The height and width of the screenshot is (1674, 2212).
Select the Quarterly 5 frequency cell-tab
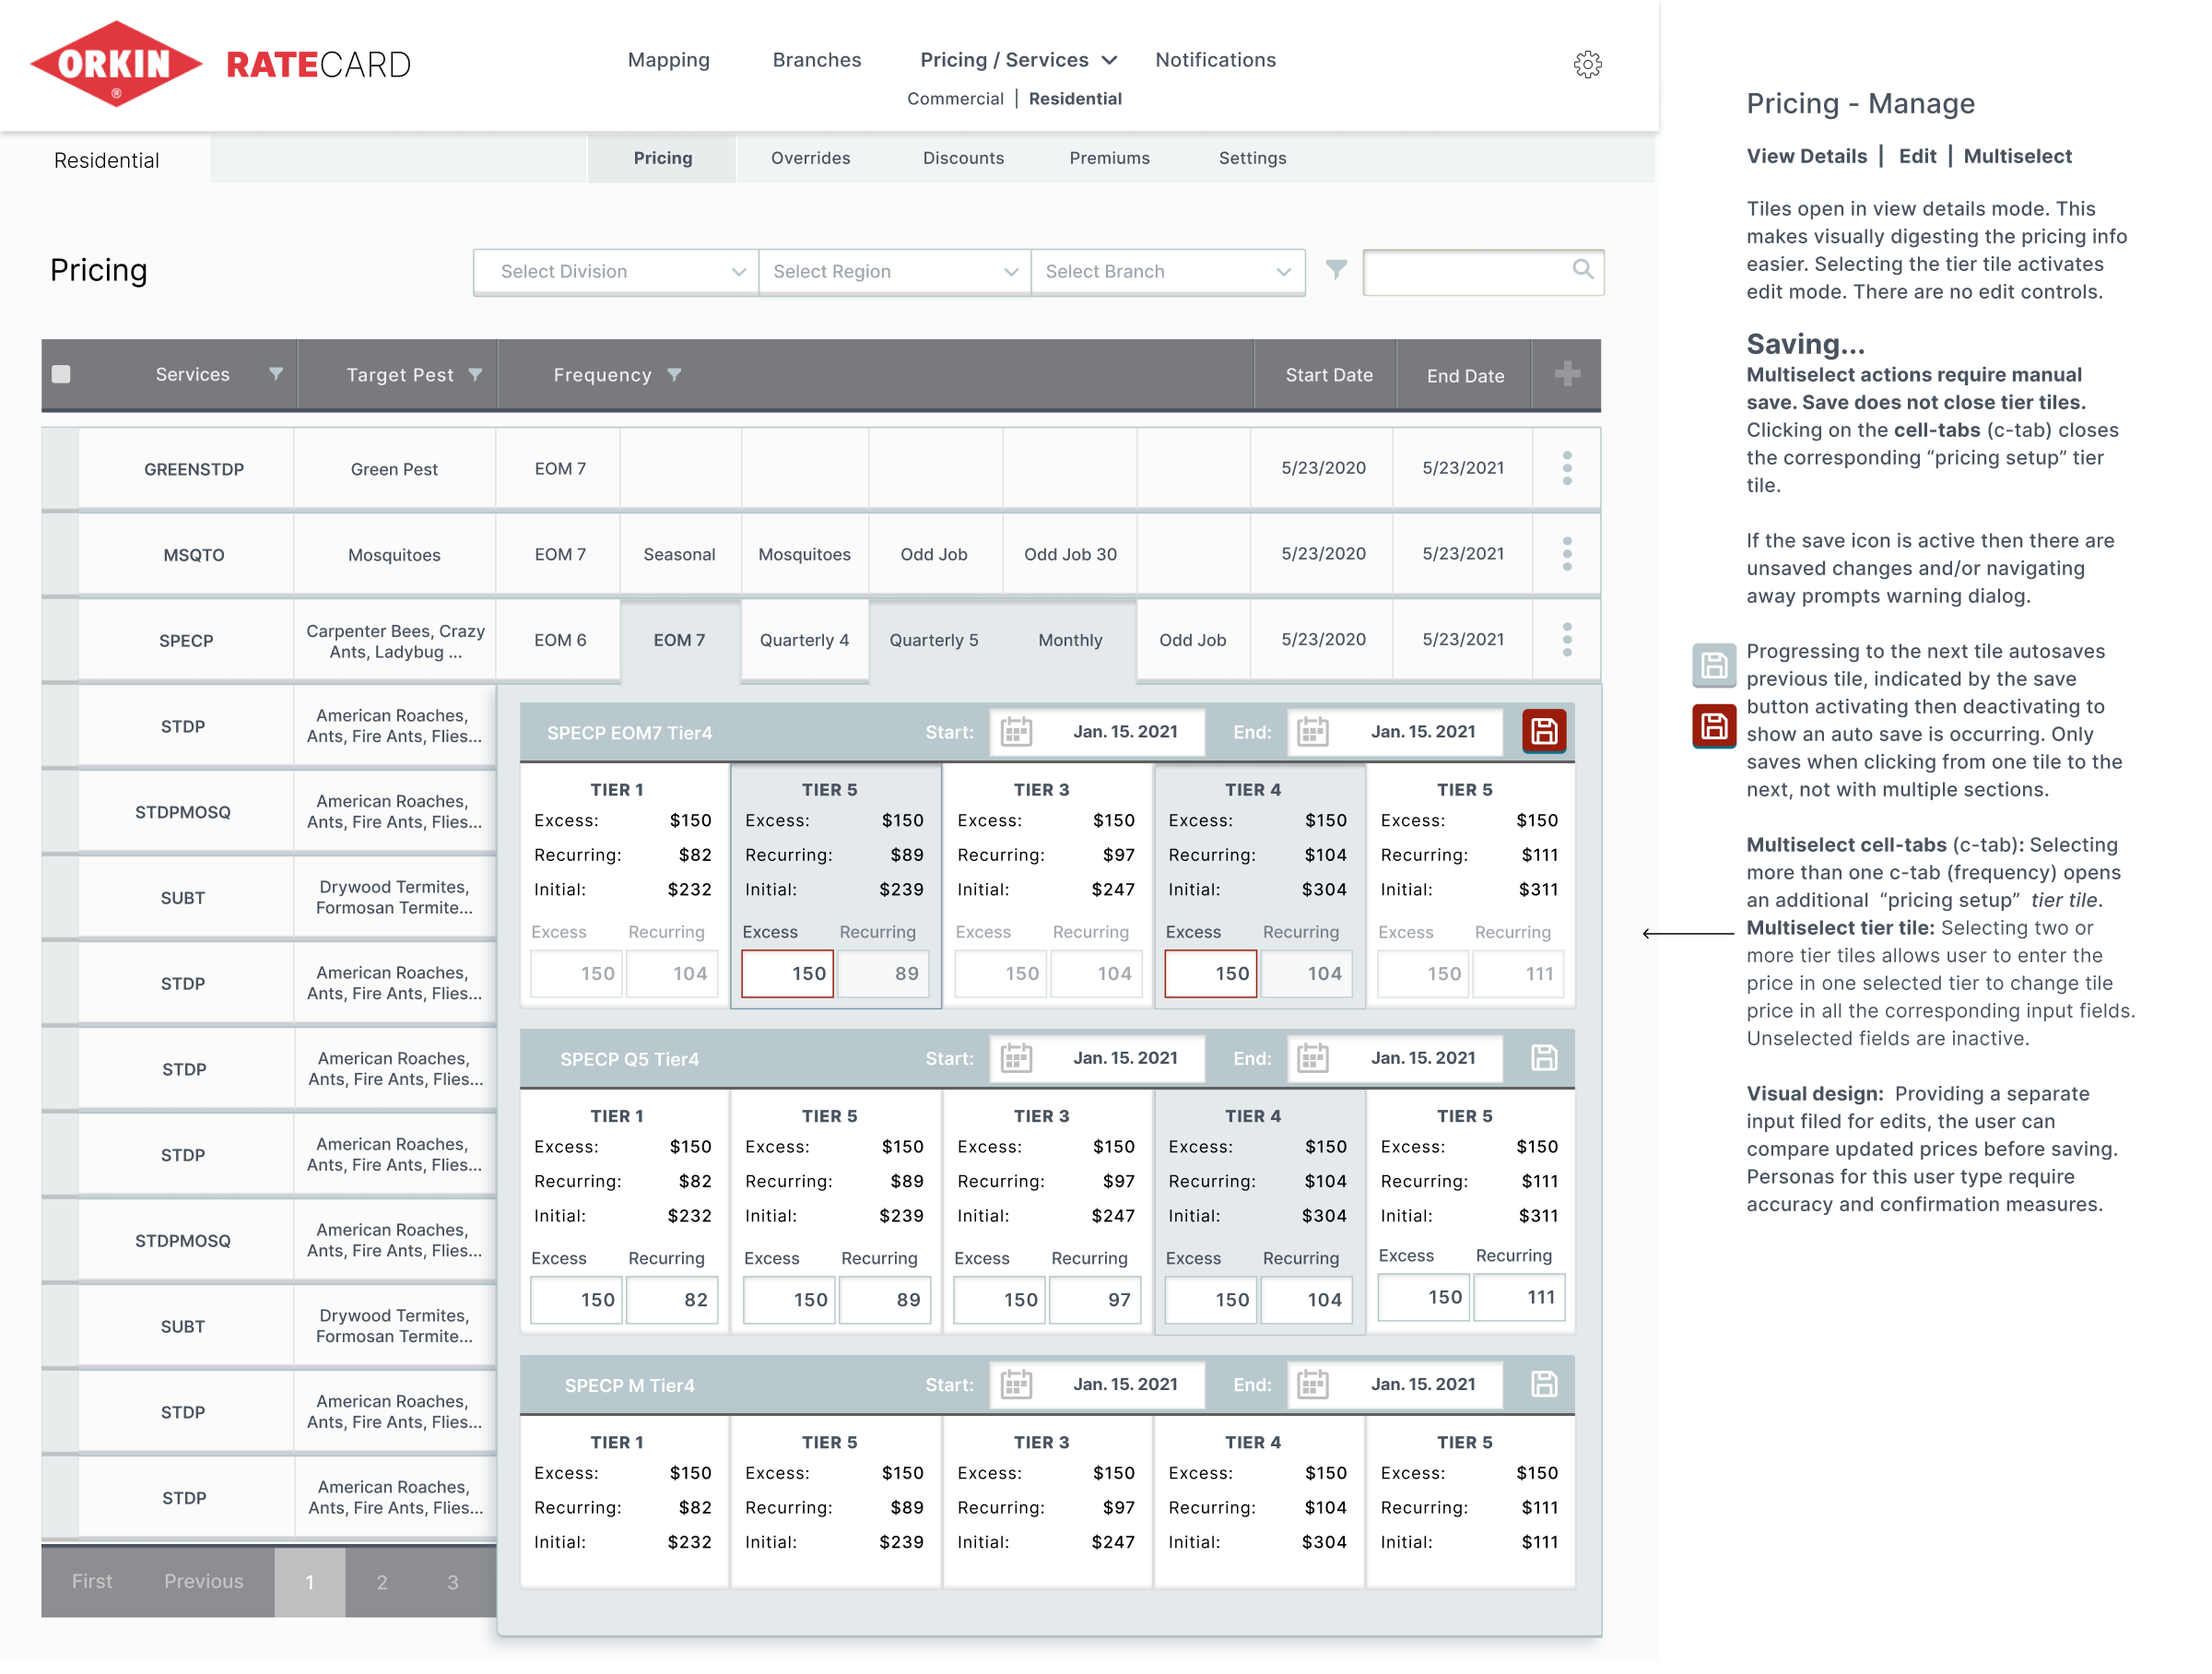[x=933, y=640]
